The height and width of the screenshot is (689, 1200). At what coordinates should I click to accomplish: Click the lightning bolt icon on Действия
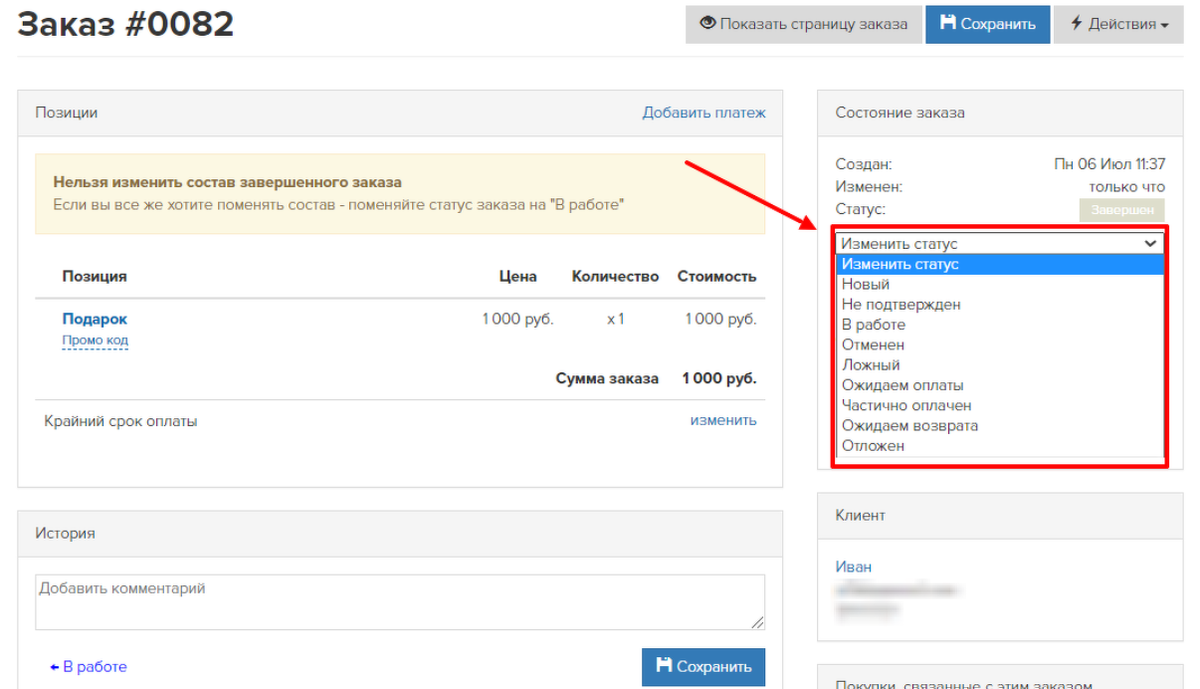1077,24
